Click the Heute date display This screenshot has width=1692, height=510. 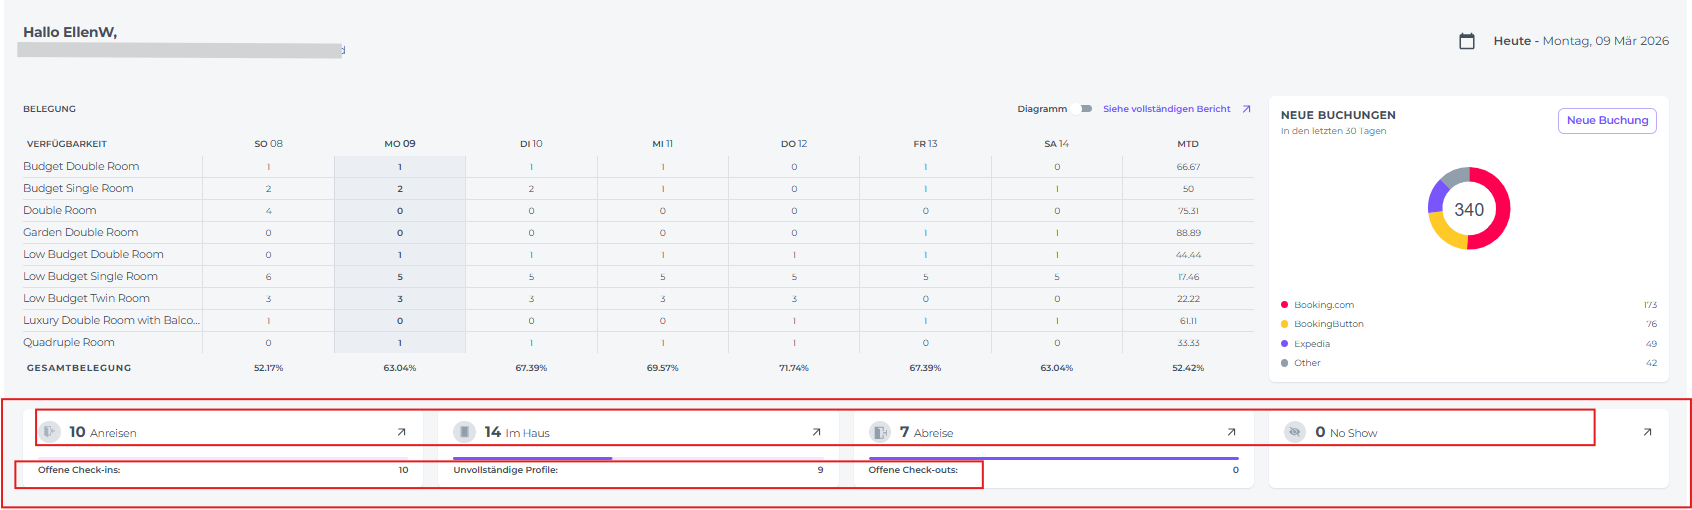click(x=1580, y=41)
